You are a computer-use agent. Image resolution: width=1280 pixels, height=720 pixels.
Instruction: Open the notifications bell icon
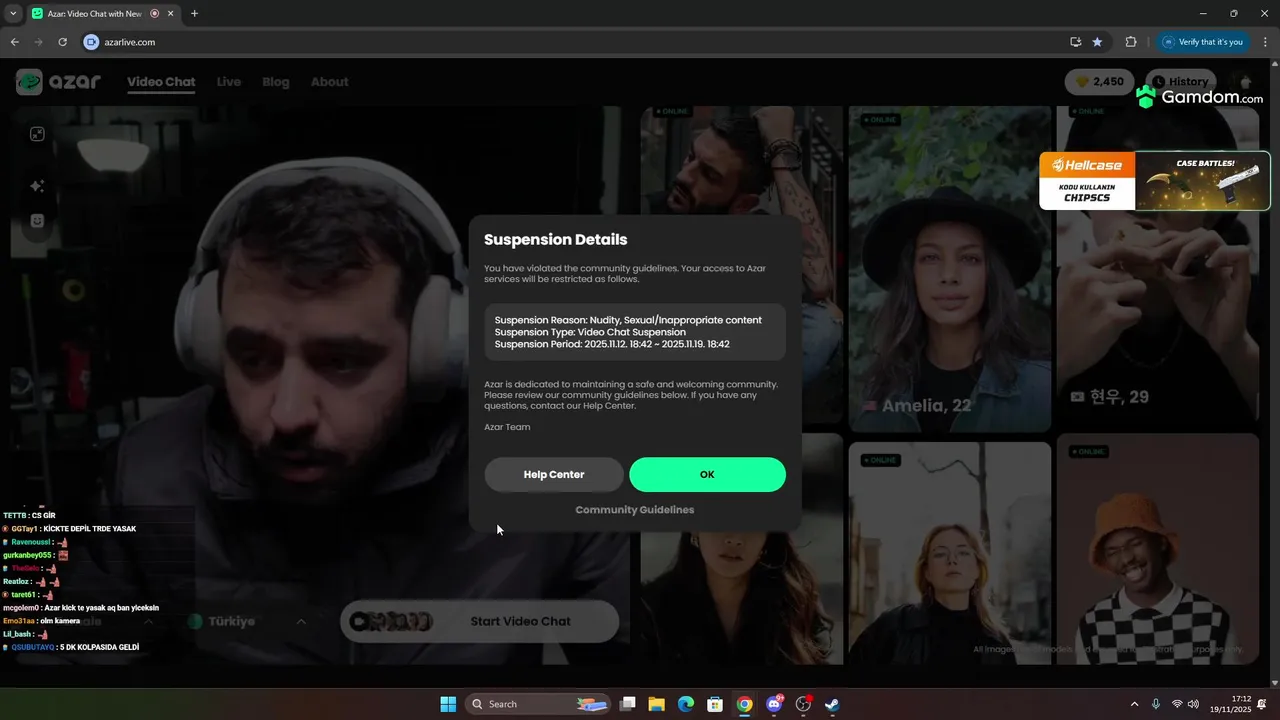1263,704
